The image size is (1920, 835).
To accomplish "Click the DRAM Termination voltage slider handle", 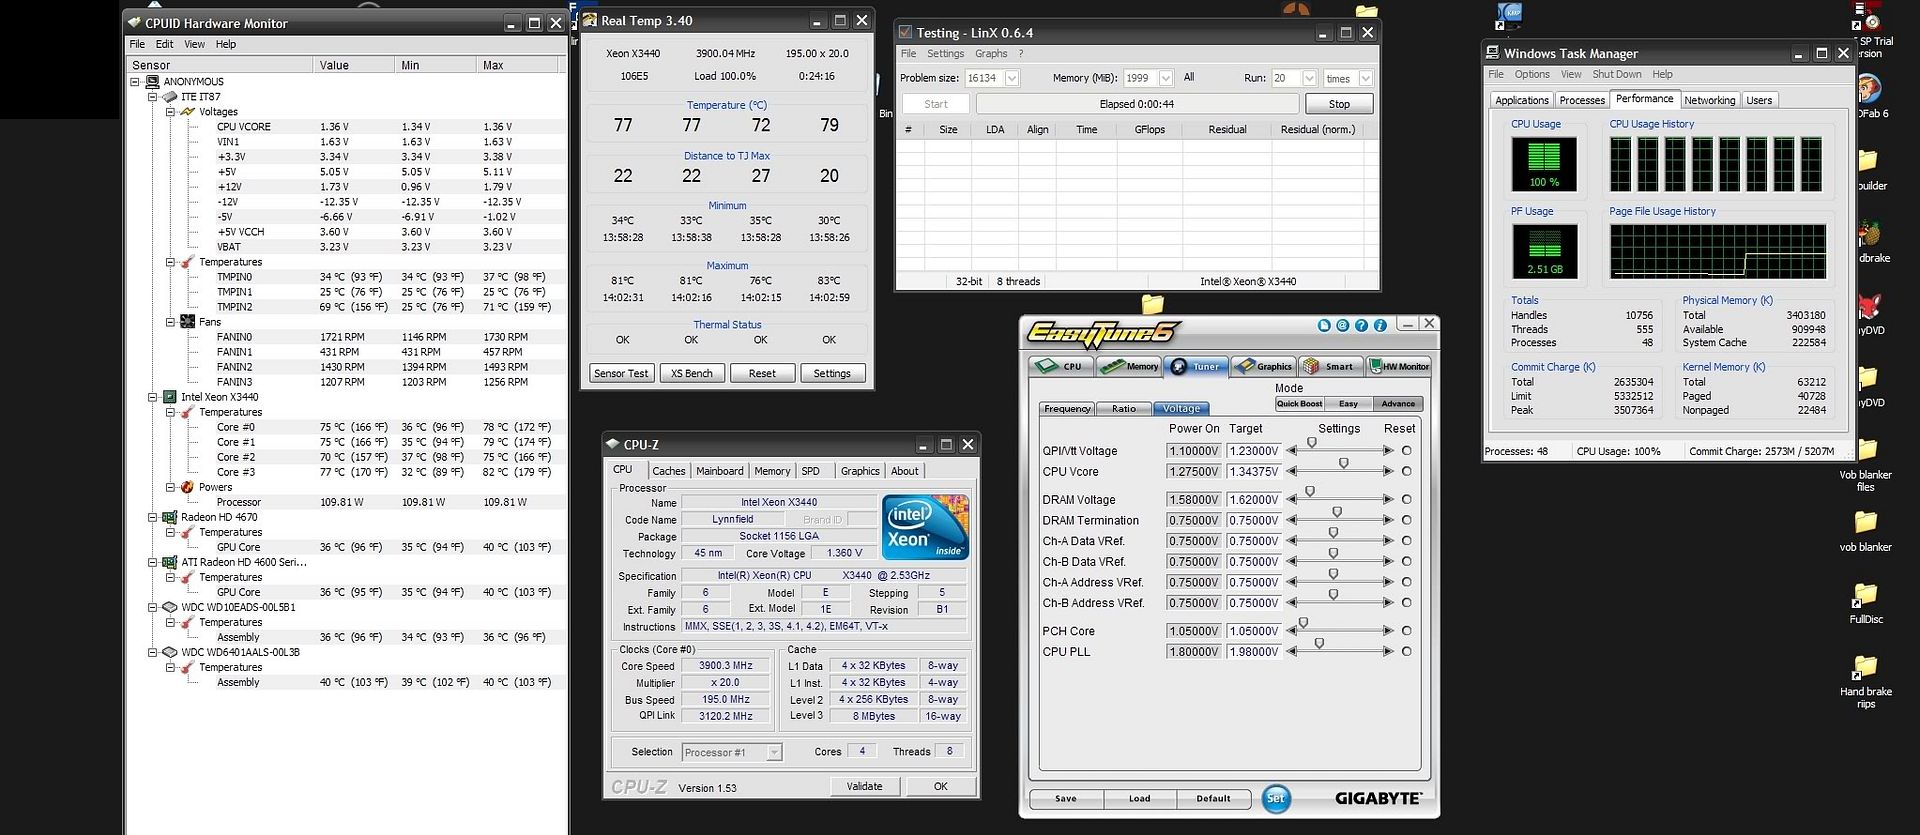I will coord(1337,513).
